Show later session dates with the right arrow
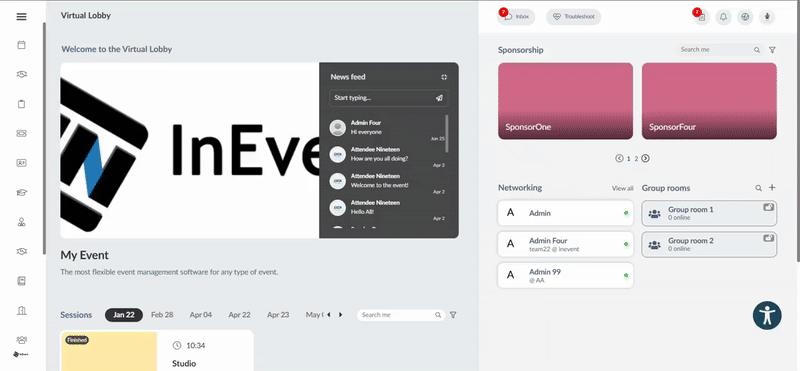Image resolution: width=800 pixels, height=371 pixels. (x=341, y=315)
